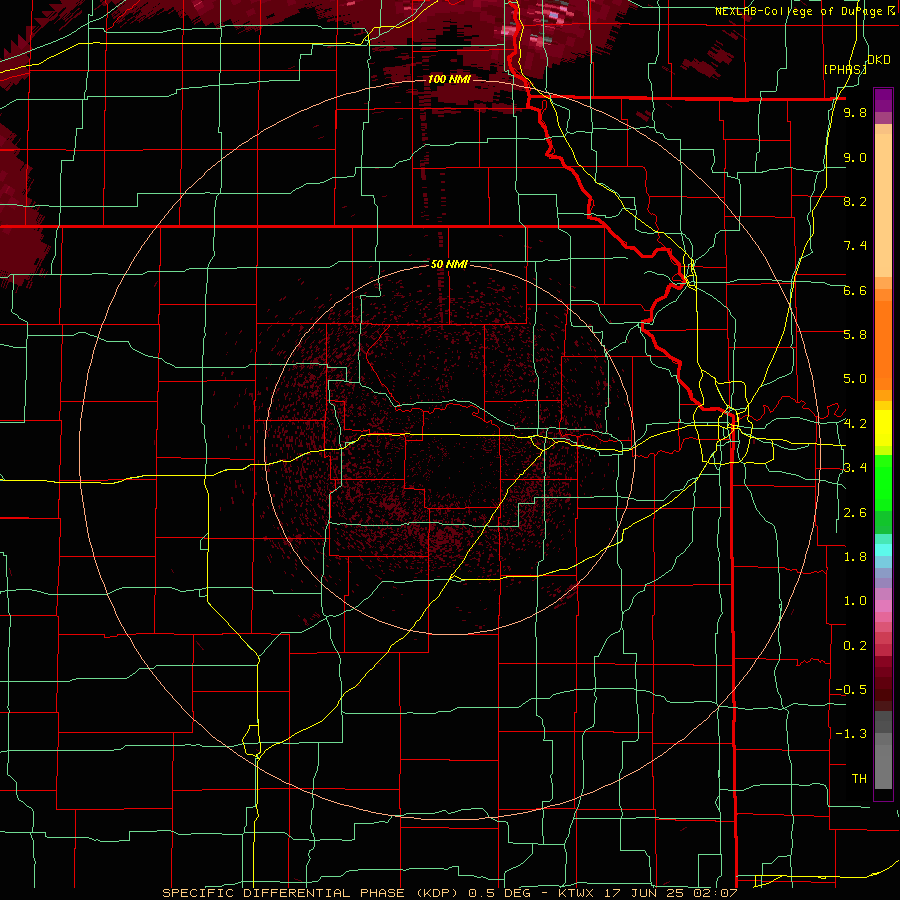Screen dimensions: 900x900
Task: Click the "5.0" scale value
Action: pyautogui.click(x=855, y=379)
